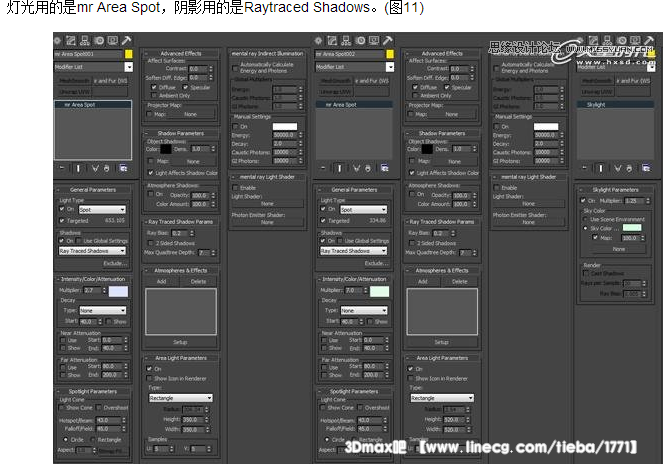Toggle Diffuse checkbox in Area Spot001 Advanced Effects
The height and width of the screenshot is (464, 666).
(x=154, y=87)
